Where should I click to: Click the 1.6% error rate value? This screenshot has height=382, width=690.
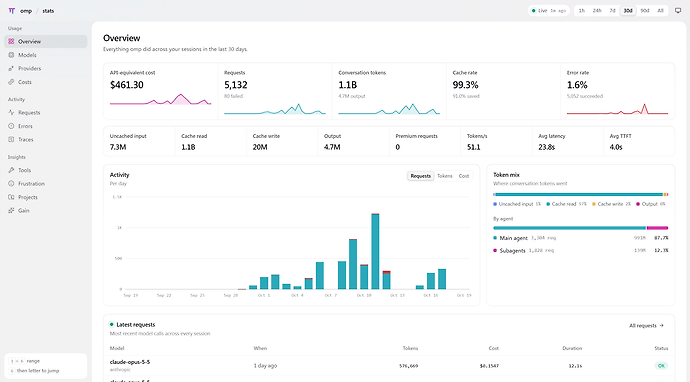(577, 85)
